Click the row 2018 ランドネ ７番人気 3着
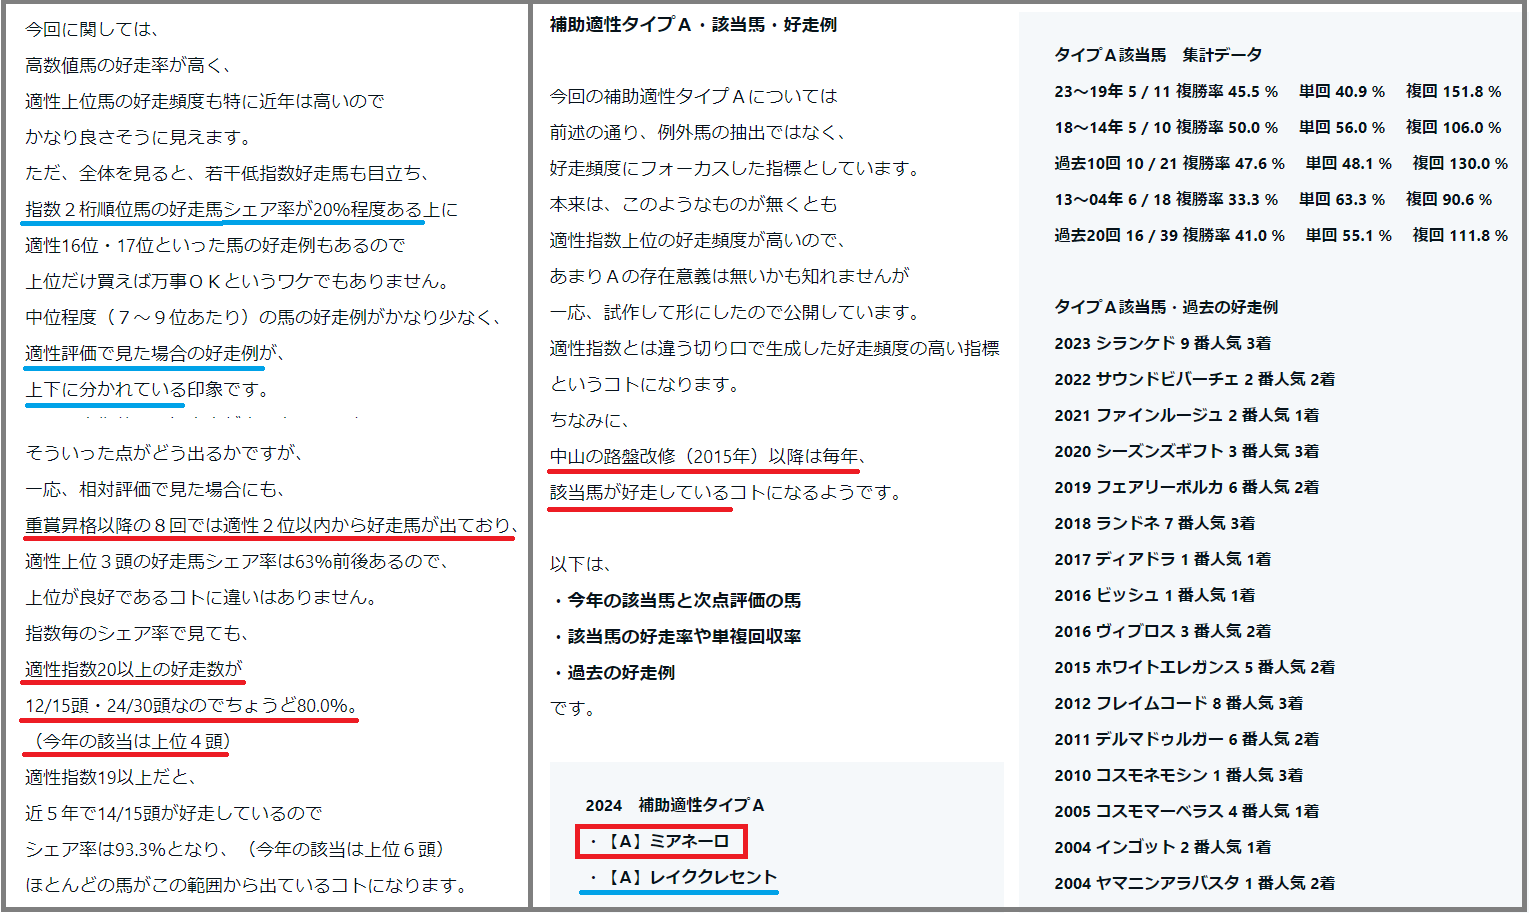 [1155, 523]
